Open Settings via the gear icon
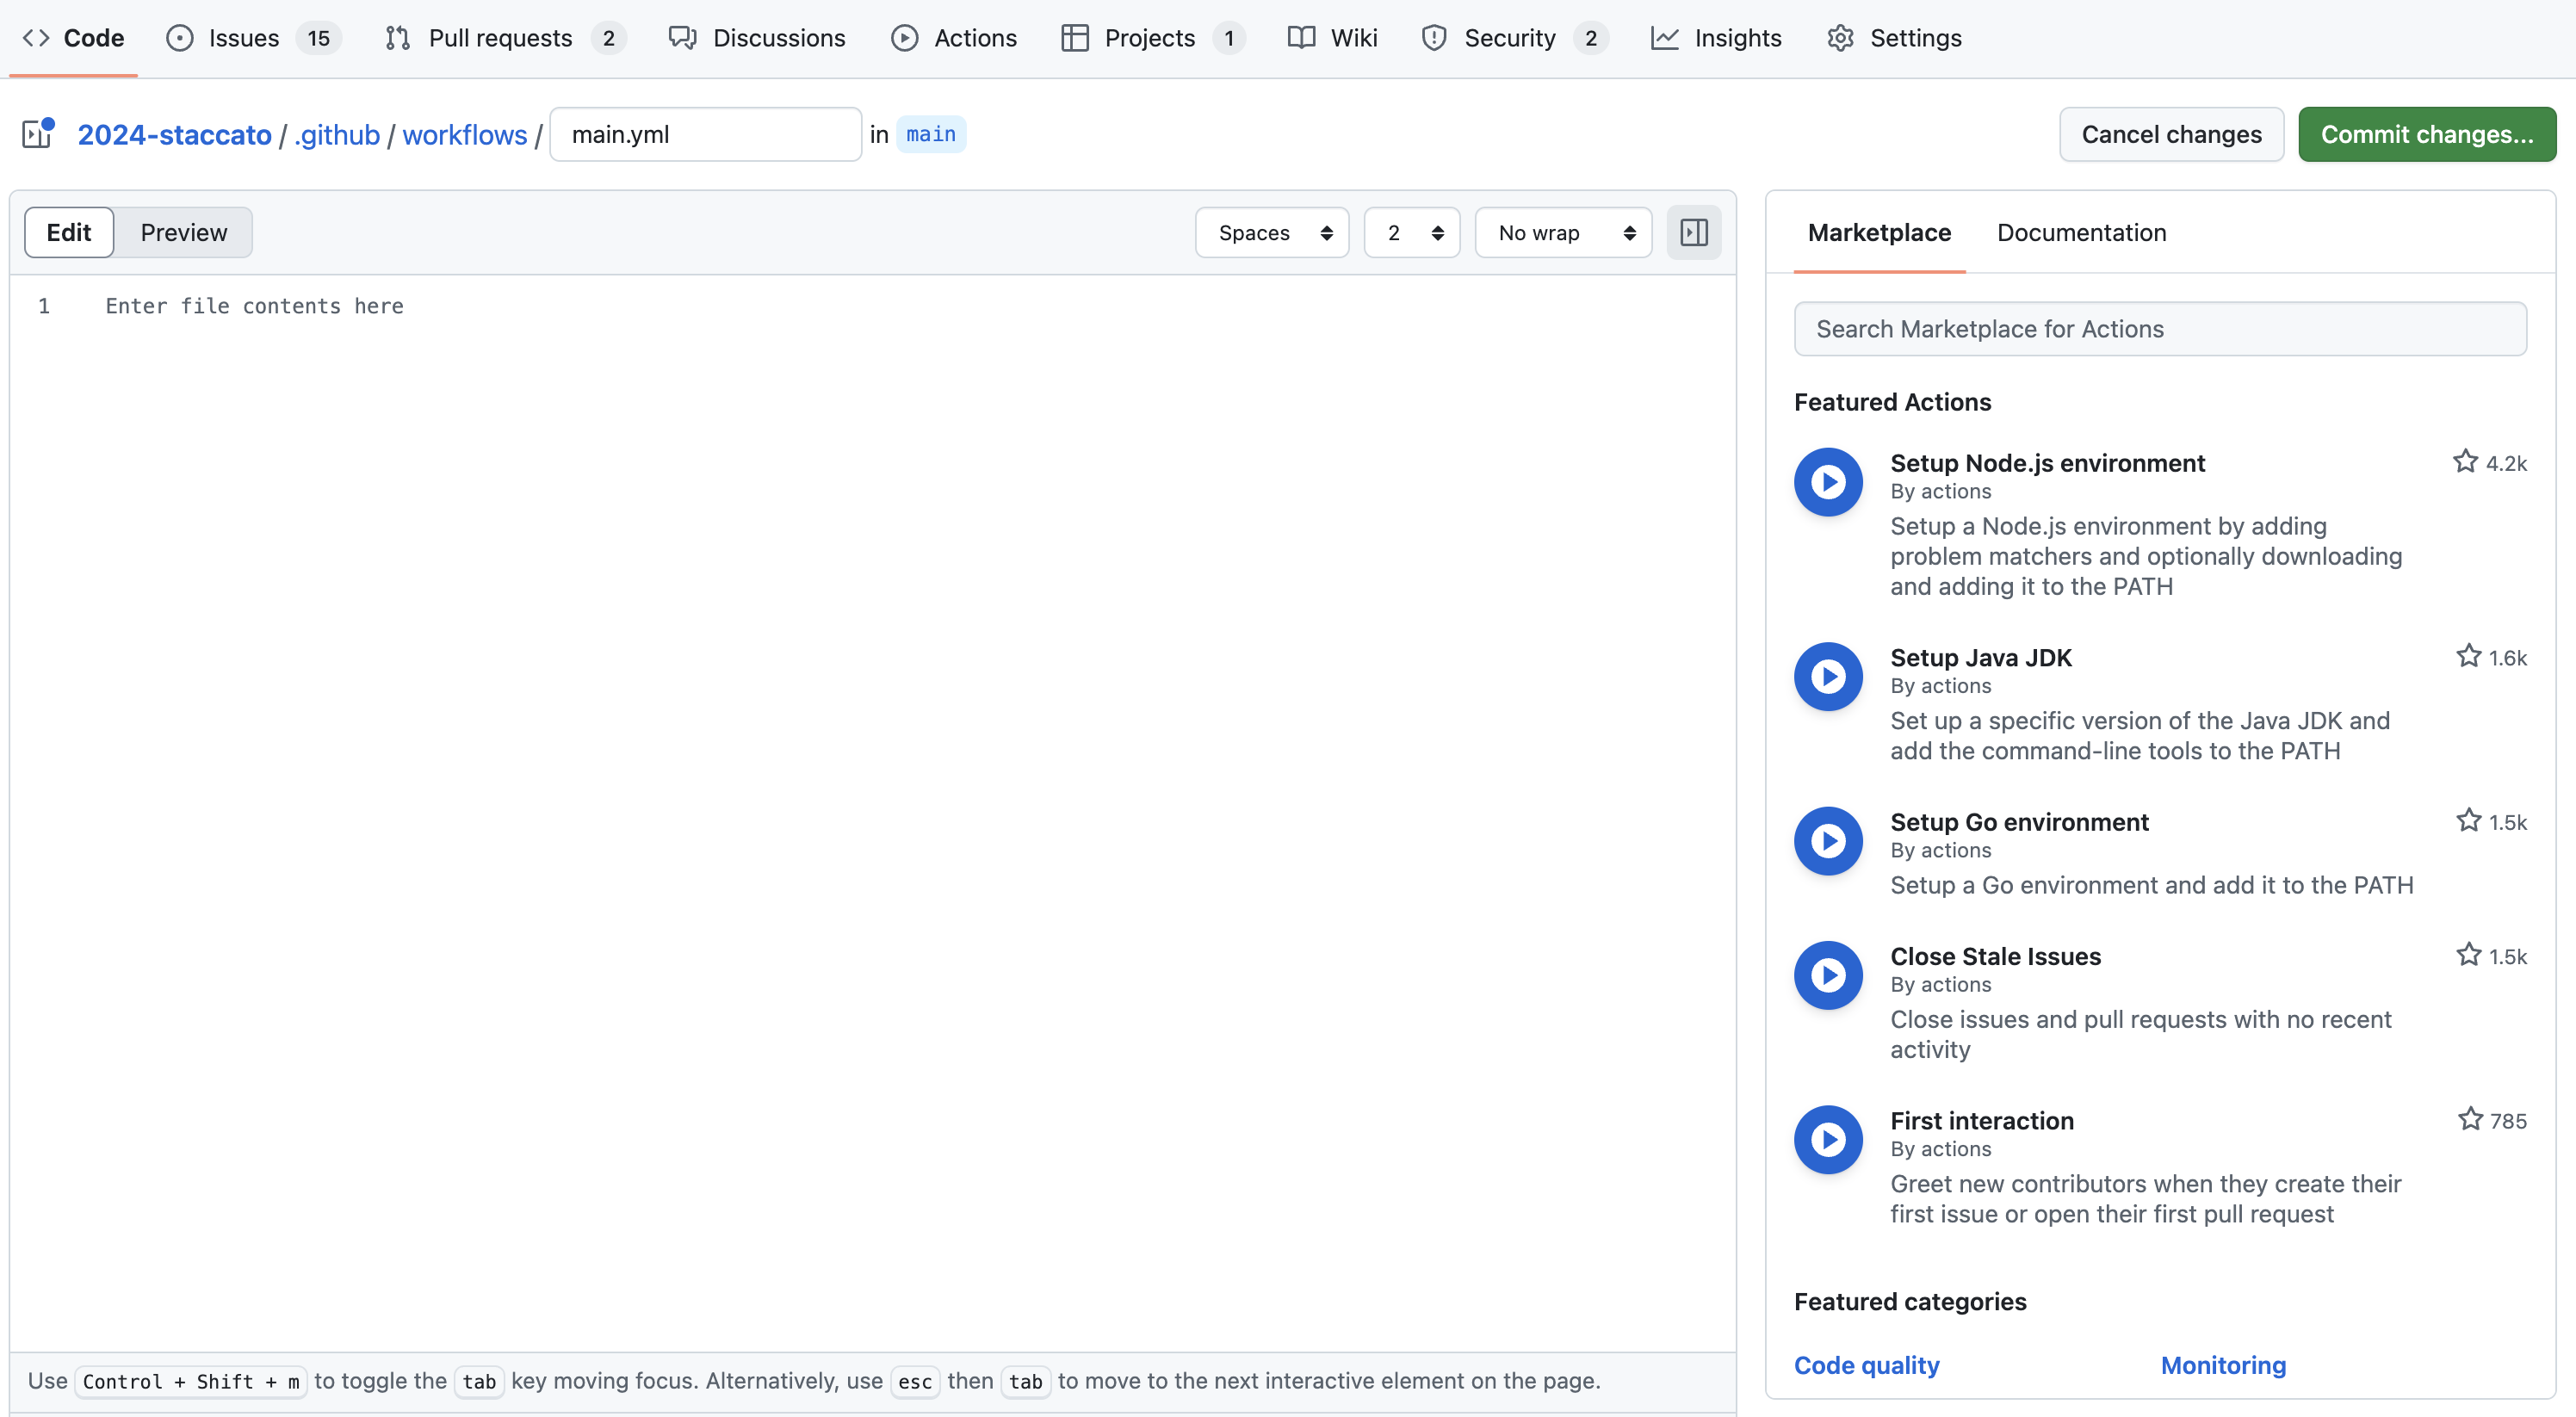Image resolution: width=2576 pixels, height=1417 pixels. [x=1840, y=38]
